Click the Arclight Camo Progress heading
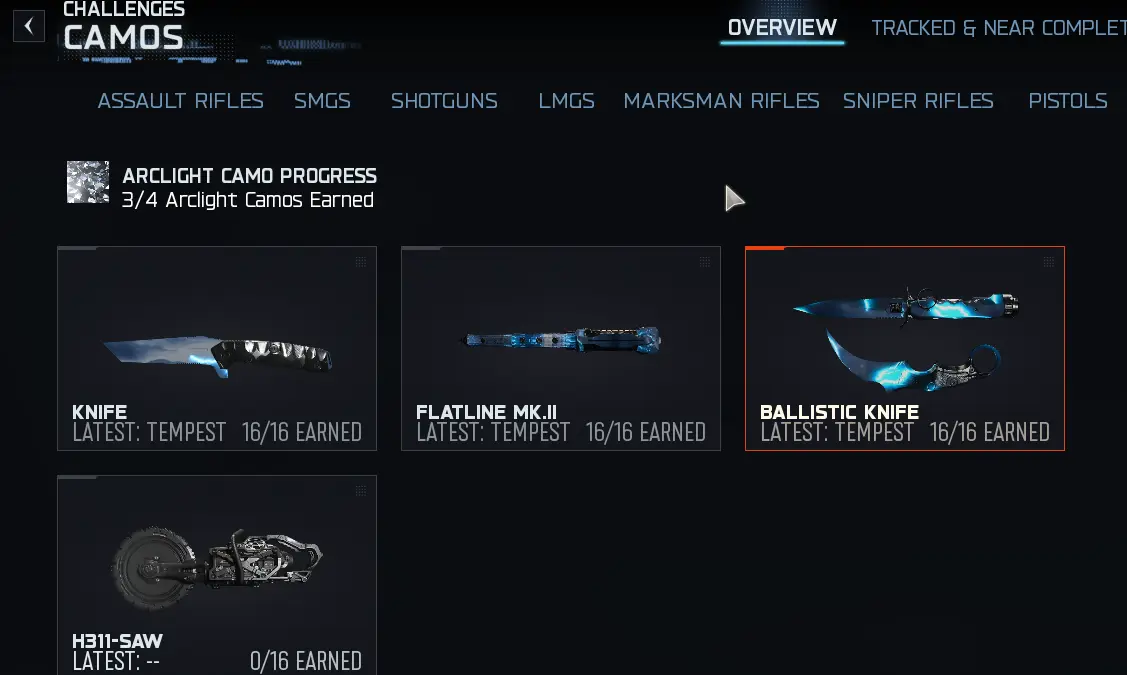The width and height of the screenshot is (1127, 675). pyautogui.click(x=249, y=176)
